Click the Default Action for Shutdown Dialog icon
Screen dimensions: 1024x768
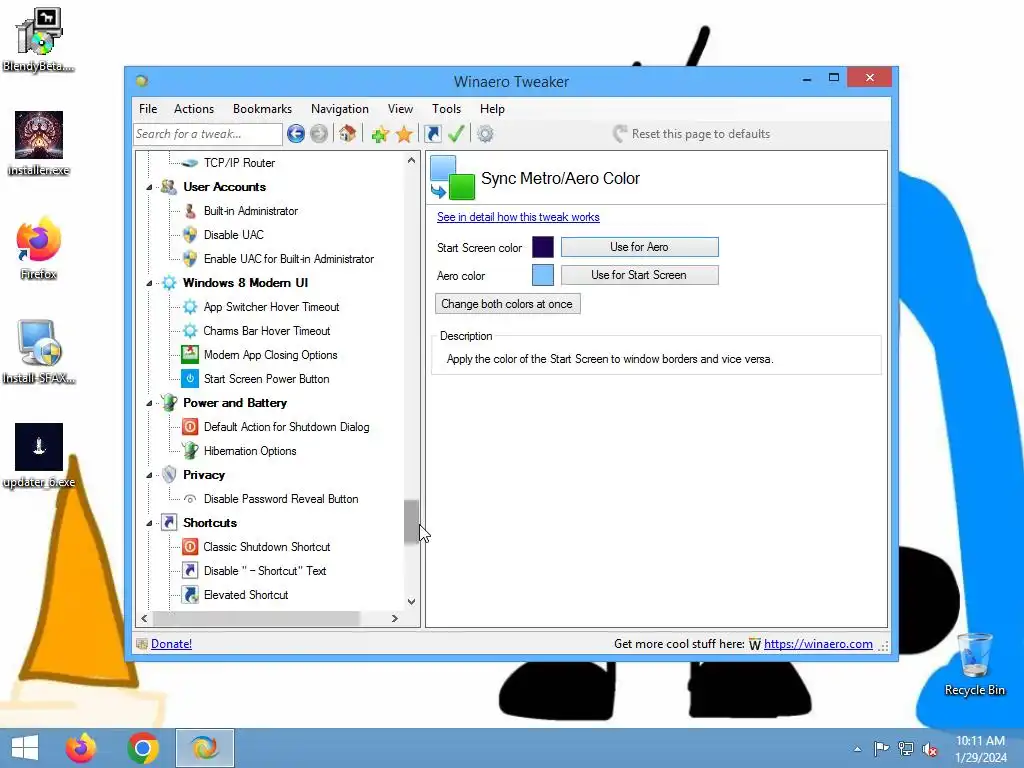[x=190, y=427]
